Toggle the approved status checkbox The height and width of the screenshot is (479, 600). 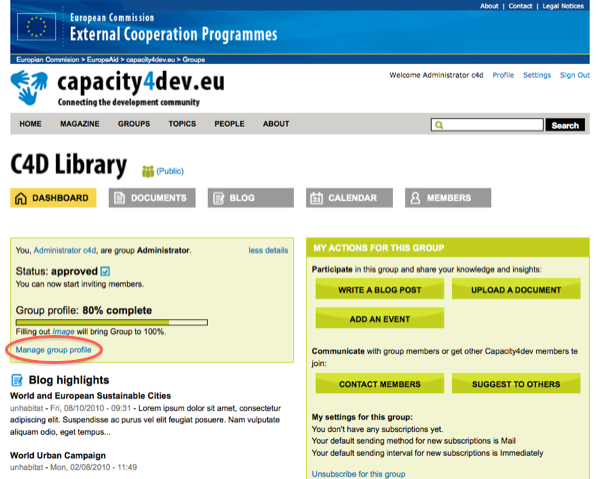coord(105,271)
